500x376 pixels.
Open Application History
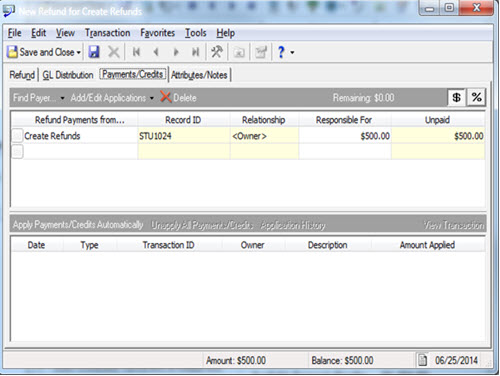[x=293, y=225]
